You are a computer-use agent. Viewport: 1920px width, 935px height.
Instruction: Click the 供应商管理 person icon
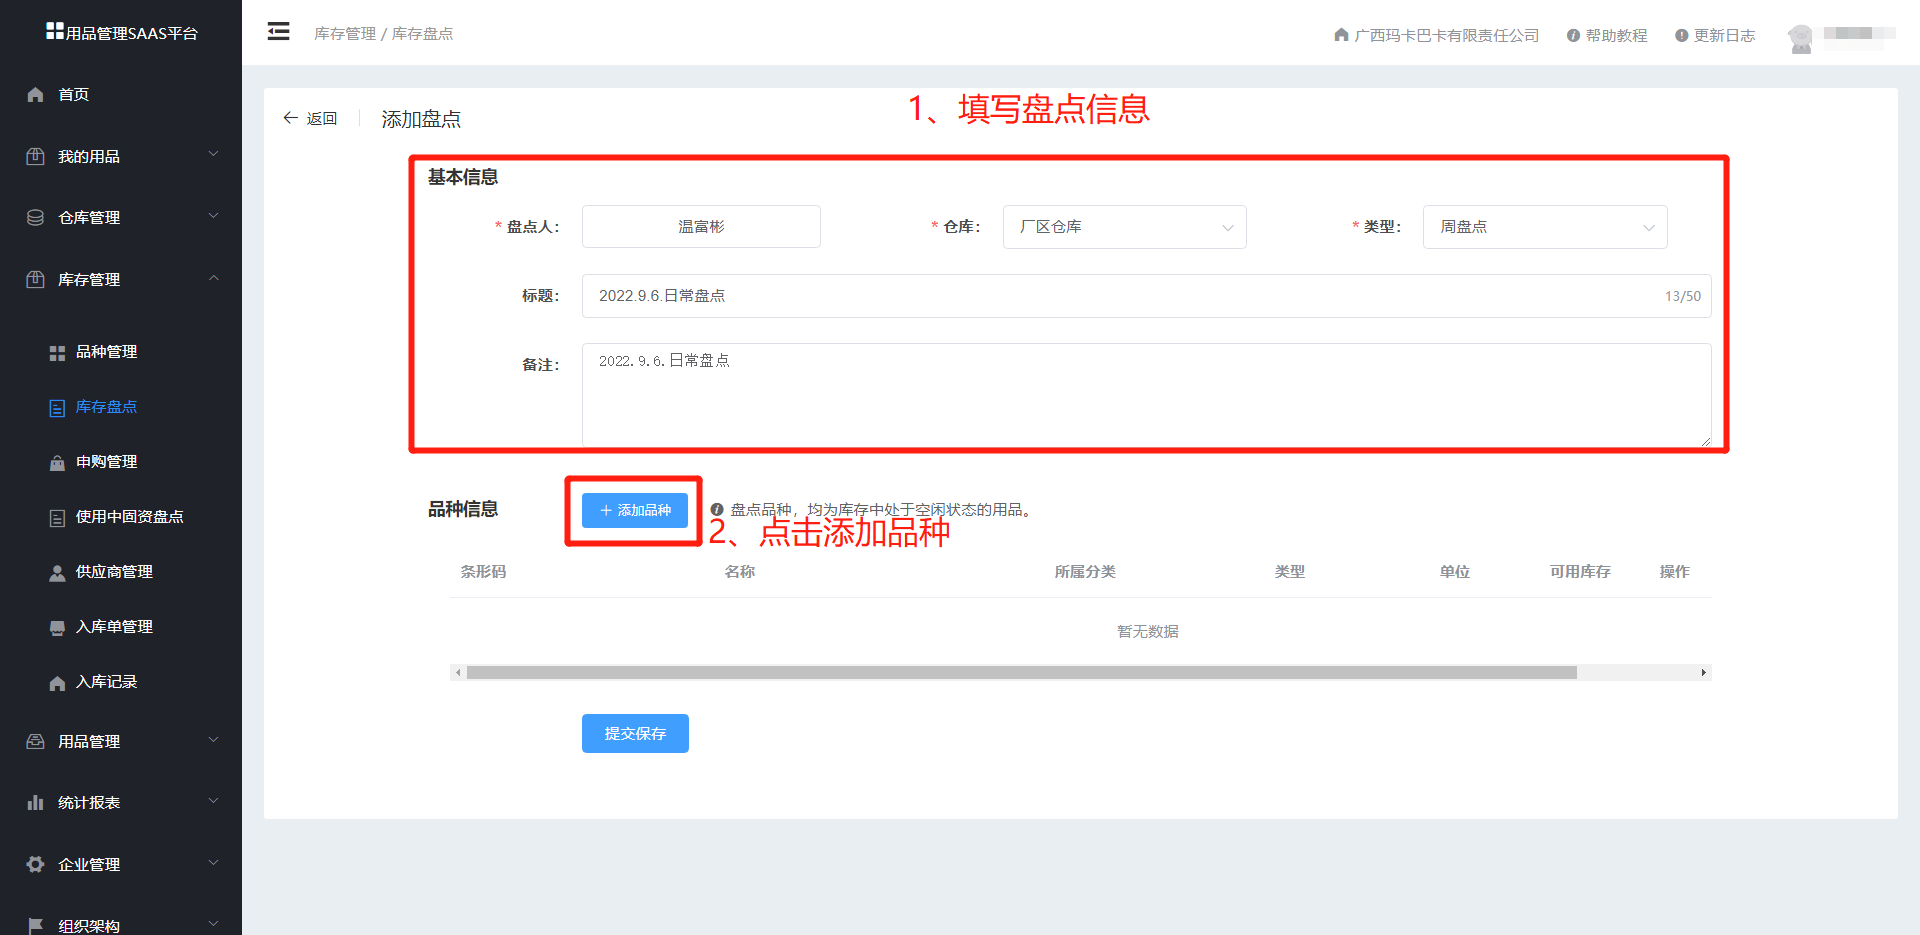[x=57, y=573]
